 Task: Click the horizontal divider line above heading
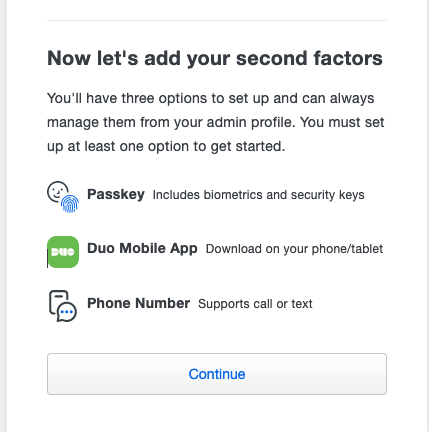(x=217, y=20)
